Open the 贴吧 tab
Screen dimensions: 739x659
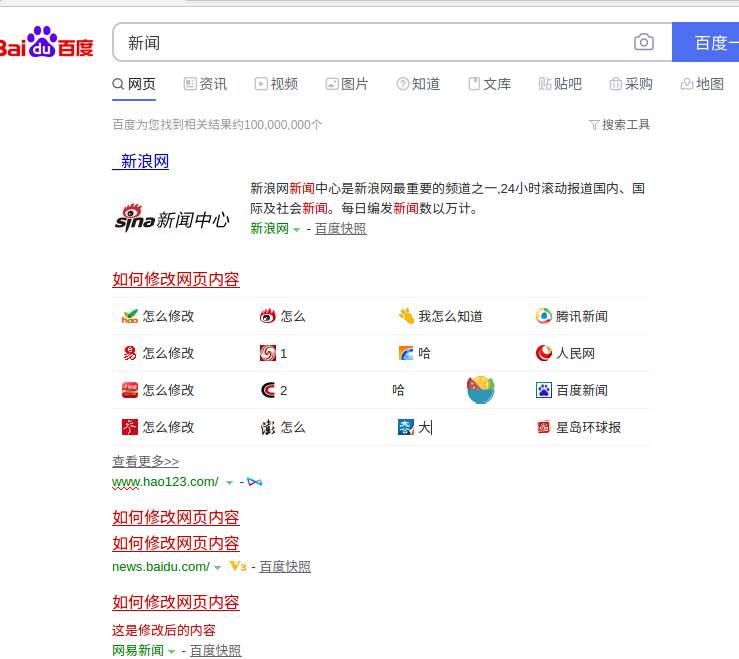click(x=560, y=84)
